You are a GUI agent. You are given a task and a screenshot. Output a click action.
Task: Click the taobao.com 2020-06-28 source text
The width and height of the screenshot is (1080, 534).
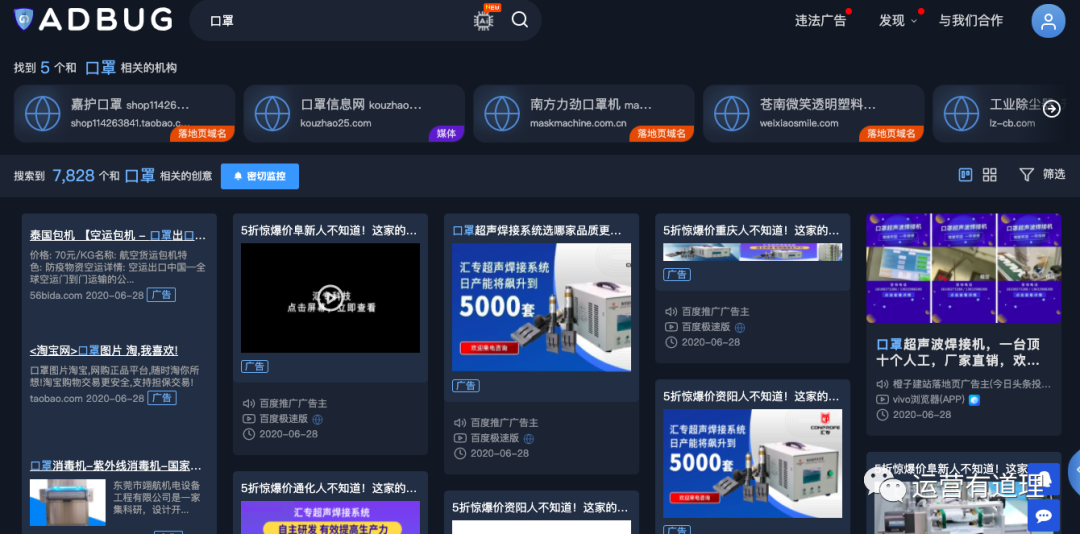(87, 398)
